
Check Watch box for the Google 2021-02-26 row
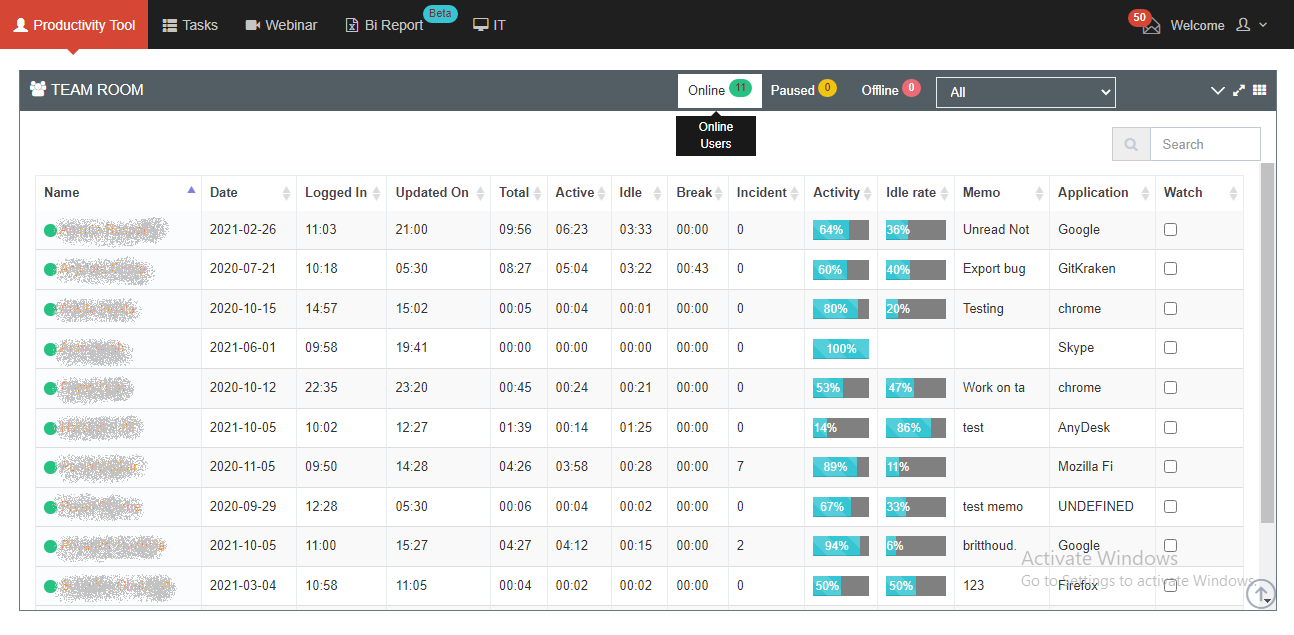[x=1171, y=229]
